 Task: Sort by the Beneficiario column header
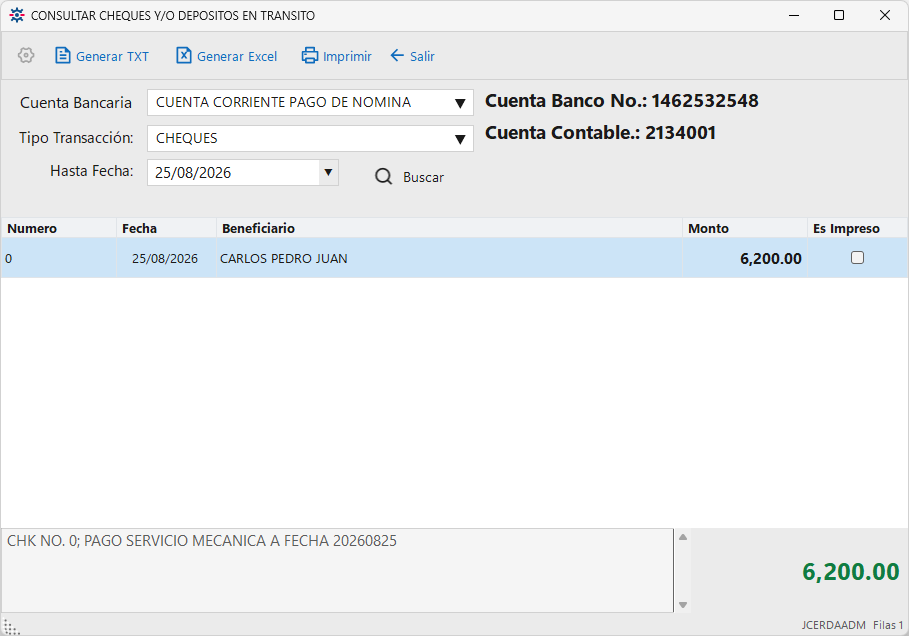[x=449, y=228]
